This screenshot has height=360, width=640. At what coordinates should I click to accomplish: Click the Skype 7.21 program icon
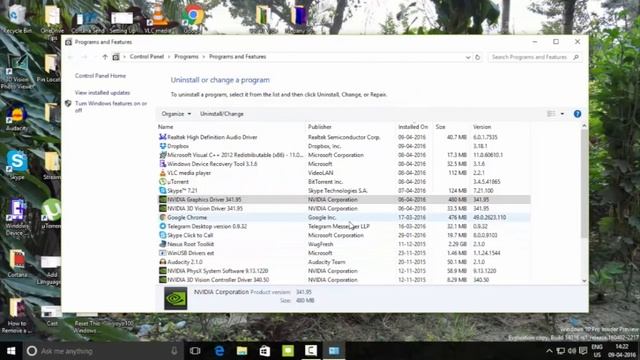click(x=162, y=191)
